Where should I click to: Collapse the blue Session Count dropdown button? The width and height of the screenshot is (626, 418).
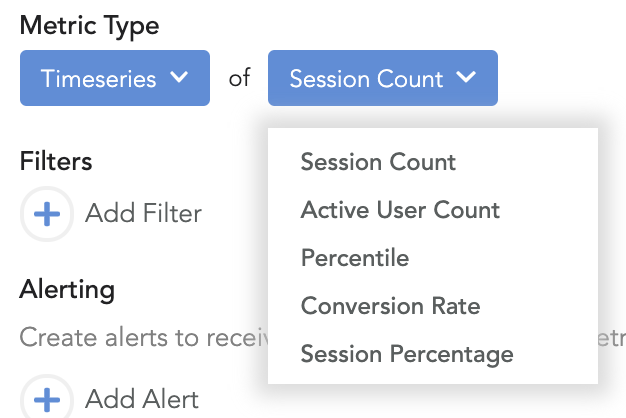pyautogui.click(x=383, y=78)
